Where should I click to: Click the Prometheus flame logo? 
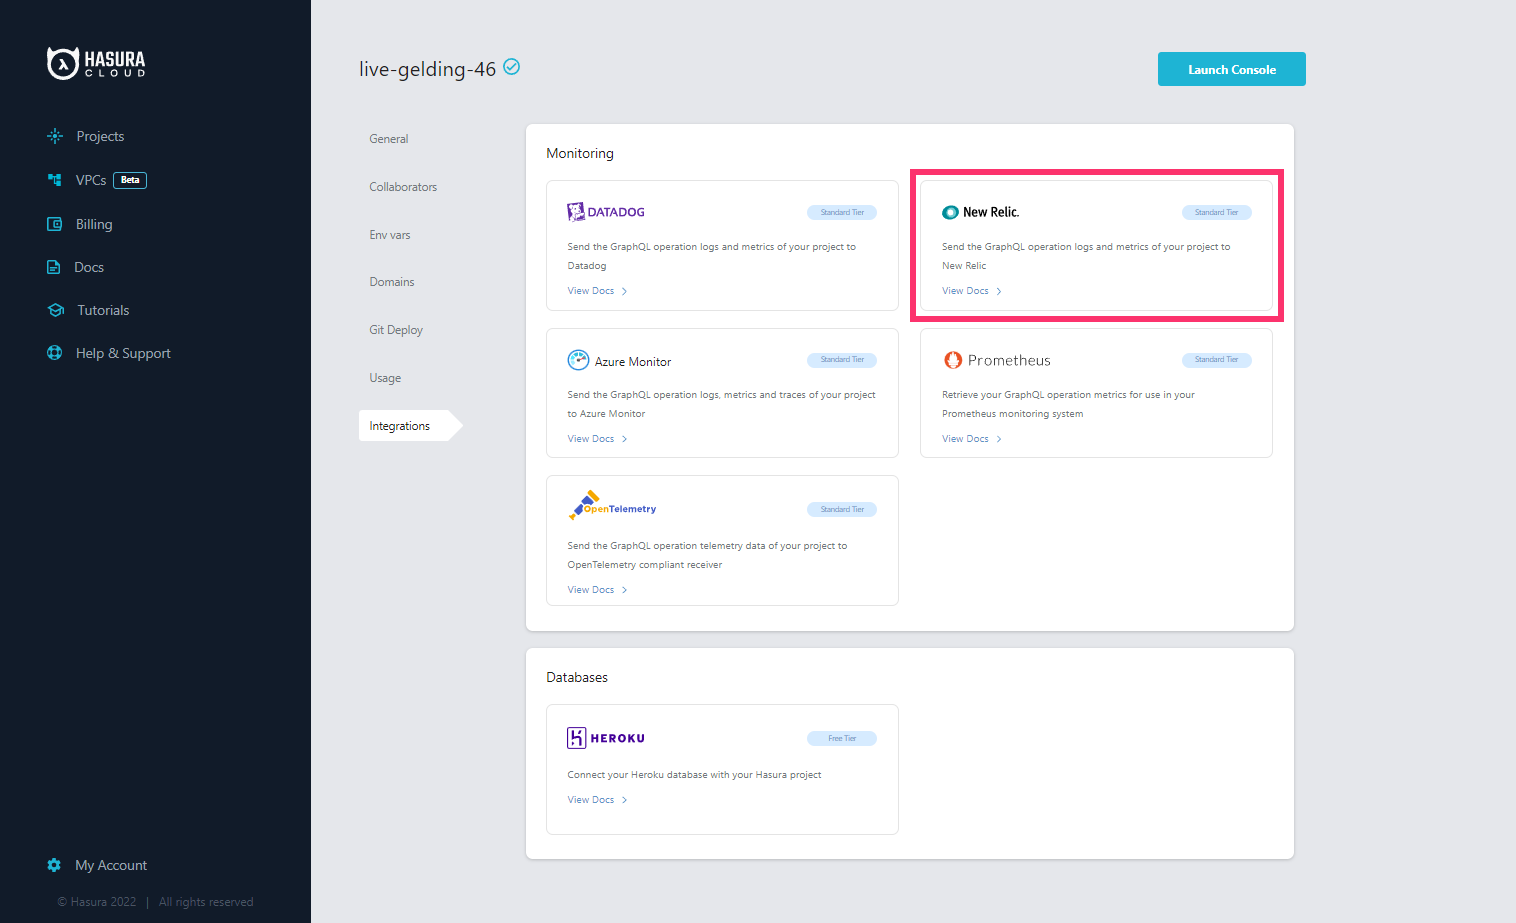pos(951,360)
